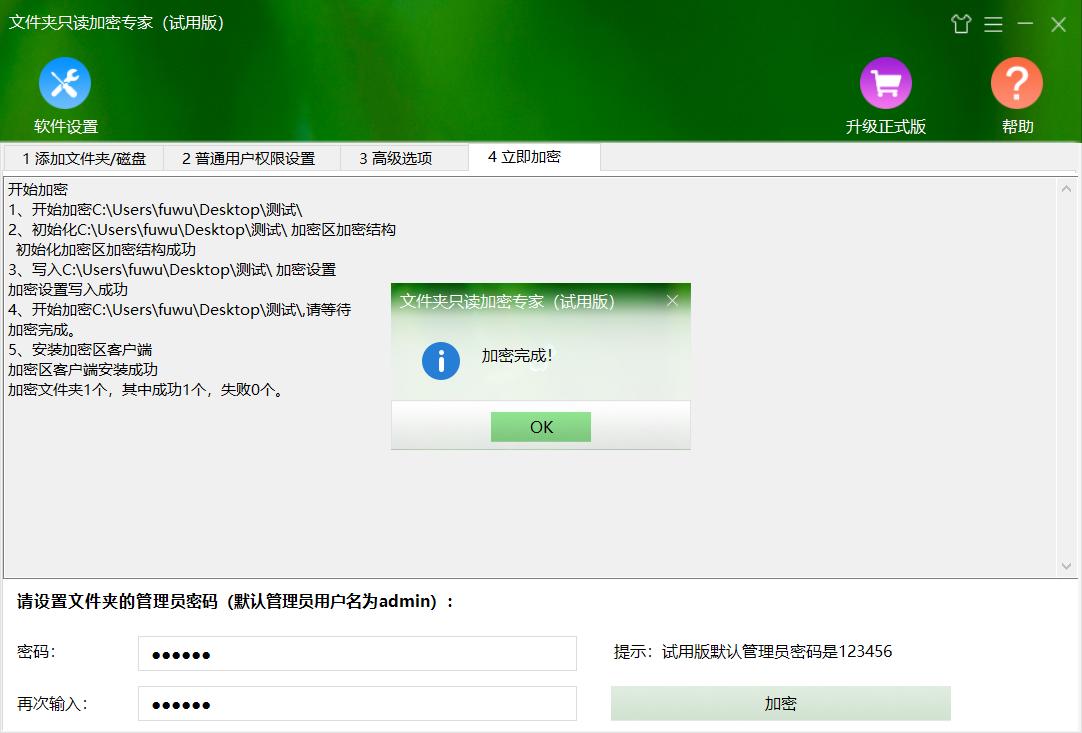Click the 密码 password input field
This screenshot has height=733, width=1082.
click(x=357, y=653)
